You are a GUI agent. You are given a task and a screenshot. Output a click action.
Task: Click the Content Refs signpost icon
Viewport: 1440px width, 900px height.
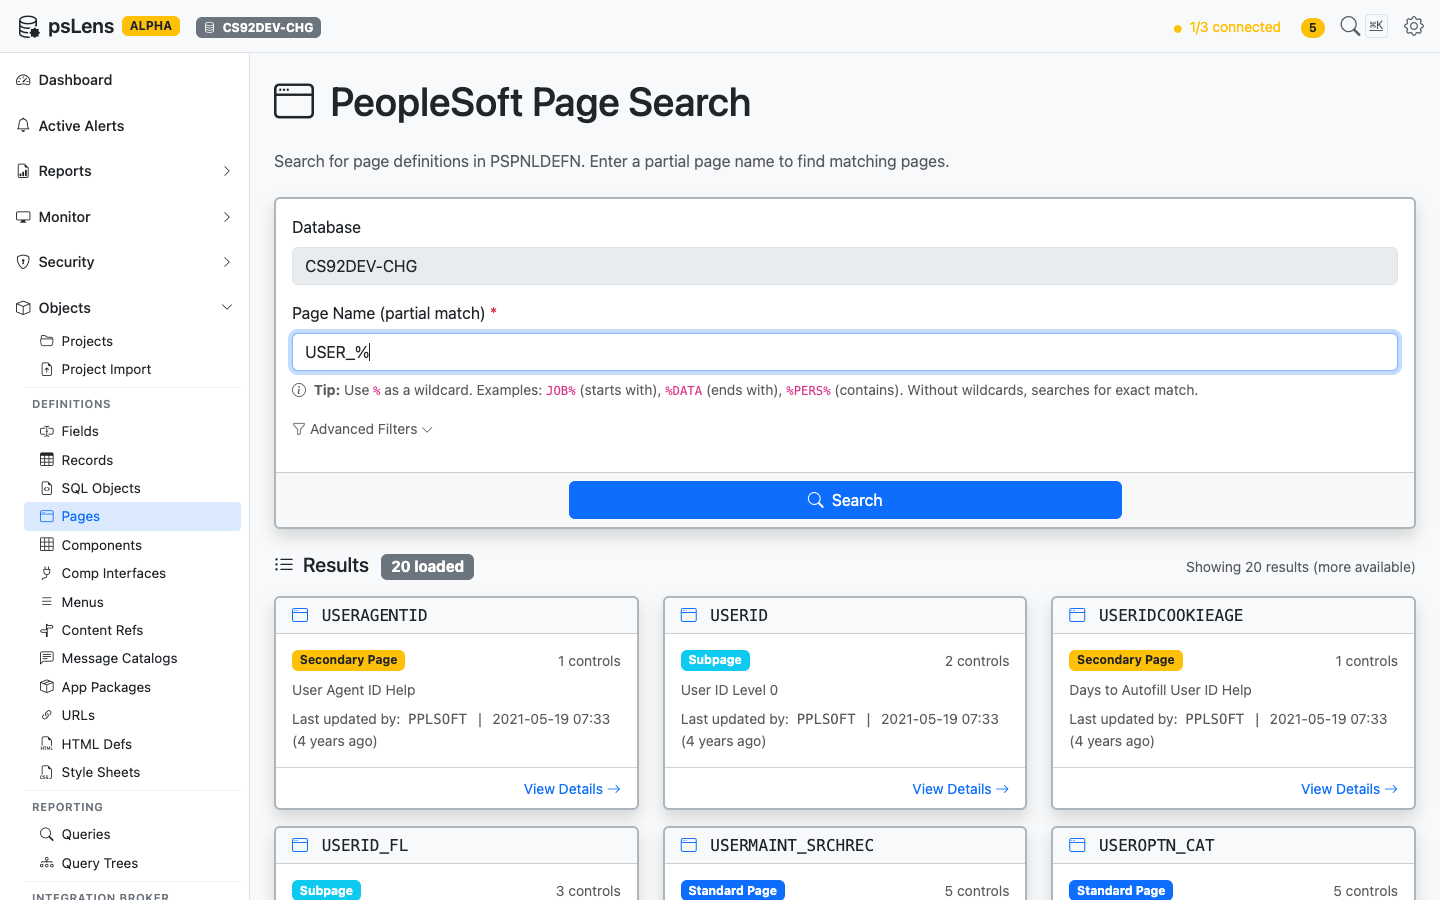coord(46,630)
